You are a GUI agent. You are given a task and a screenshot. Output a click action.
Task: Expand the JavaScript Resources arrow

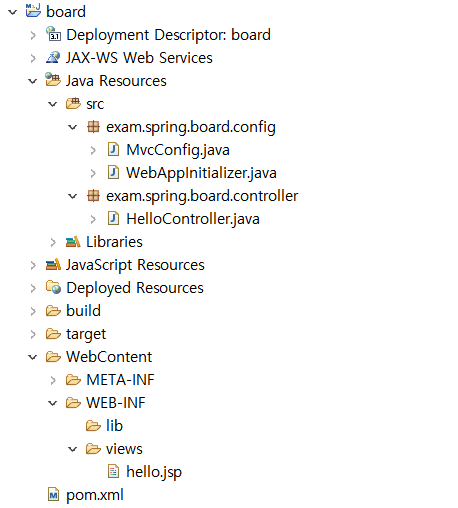coord(33,265)
